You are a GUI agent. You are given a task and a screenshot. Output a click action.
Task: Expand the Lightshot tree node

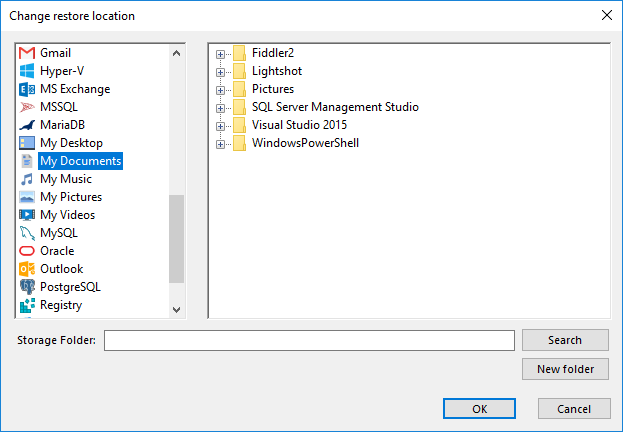(221, 72)
